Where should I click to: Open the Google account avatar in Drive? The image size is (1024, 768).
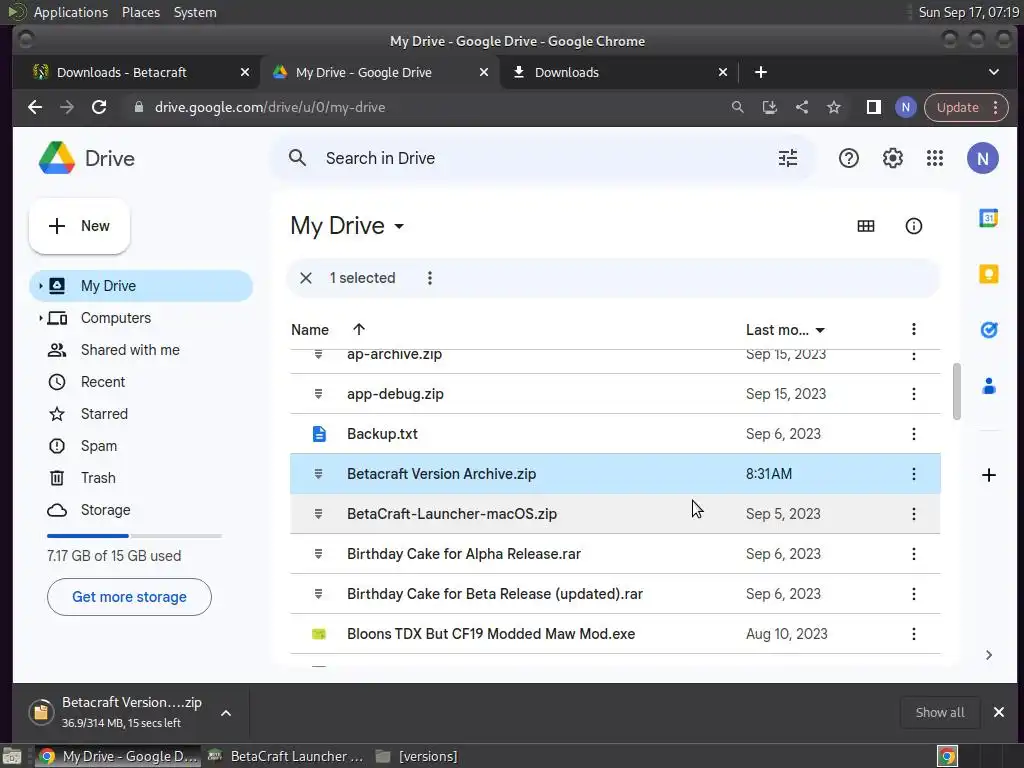[982, 158]
